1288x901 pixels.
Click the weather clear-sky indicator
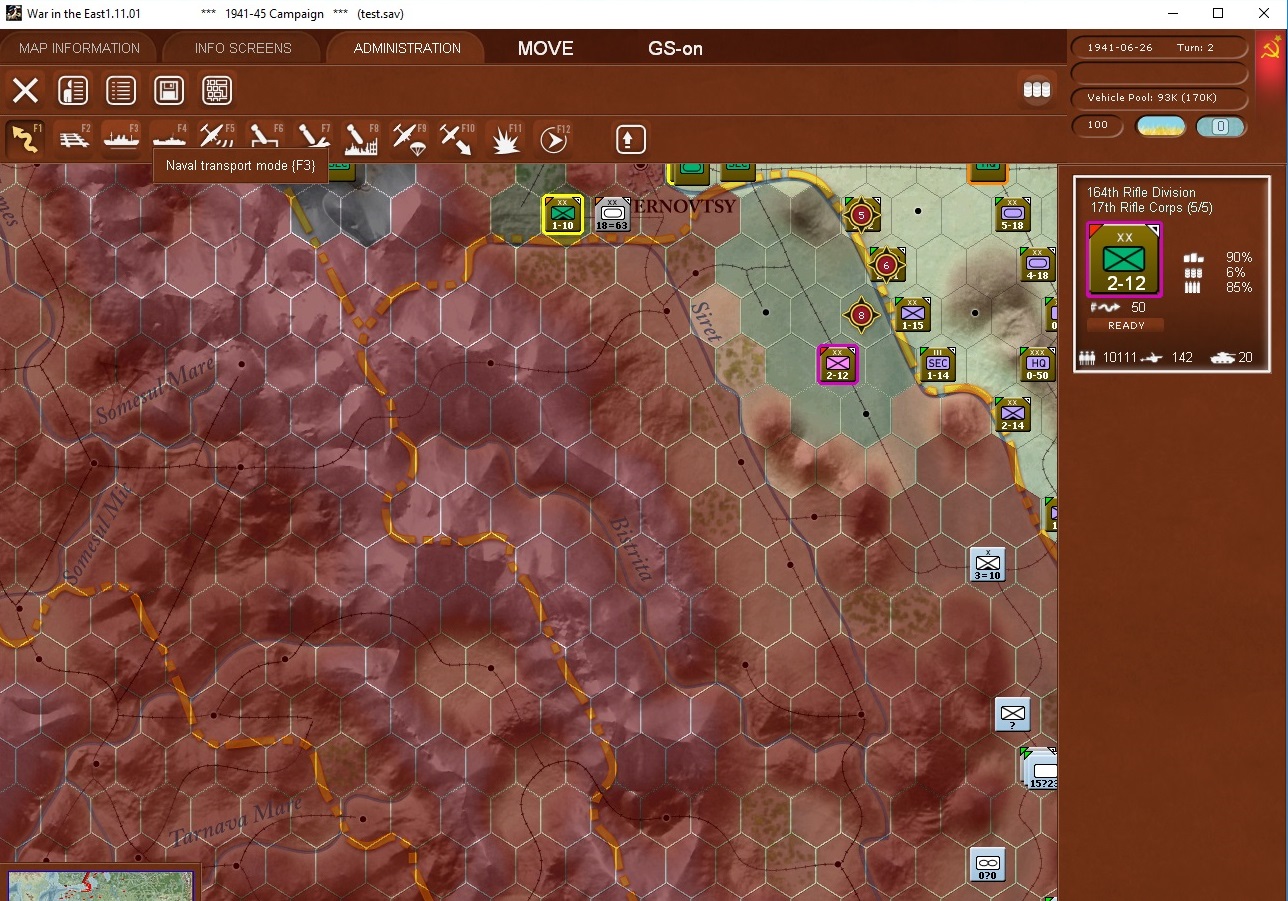(x=1160, y=126)
